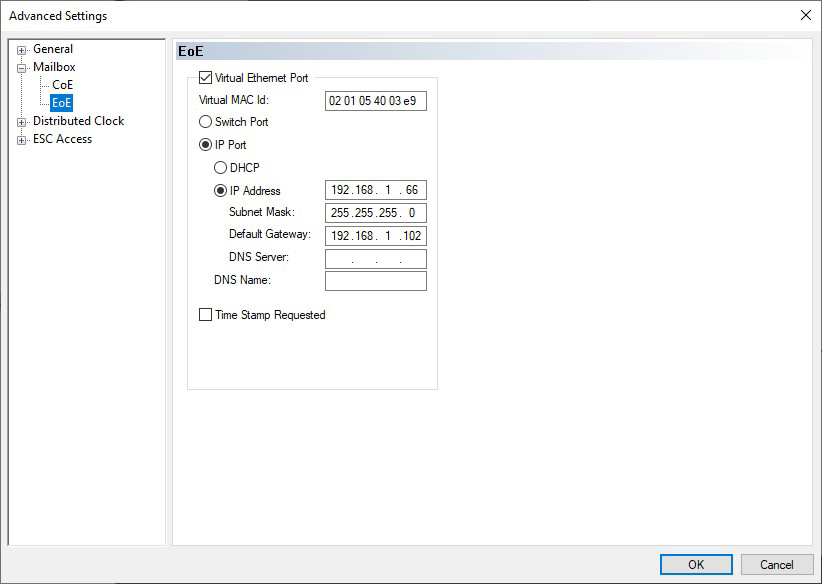Select CoE in the settings tree
The image size is (822, 584).
62,85
